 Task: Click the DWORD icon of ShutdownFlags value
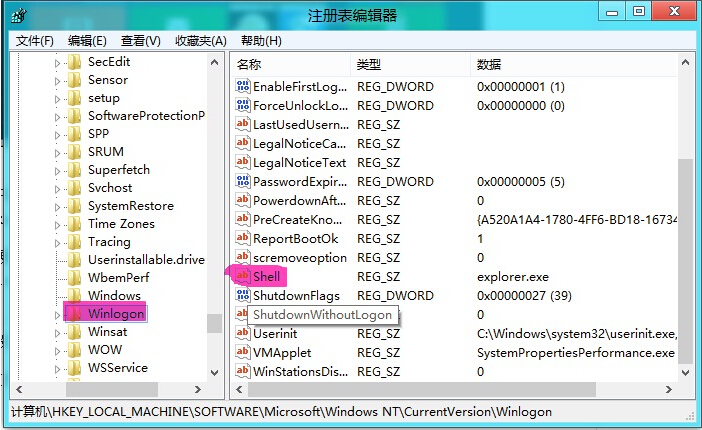[242, 295]
